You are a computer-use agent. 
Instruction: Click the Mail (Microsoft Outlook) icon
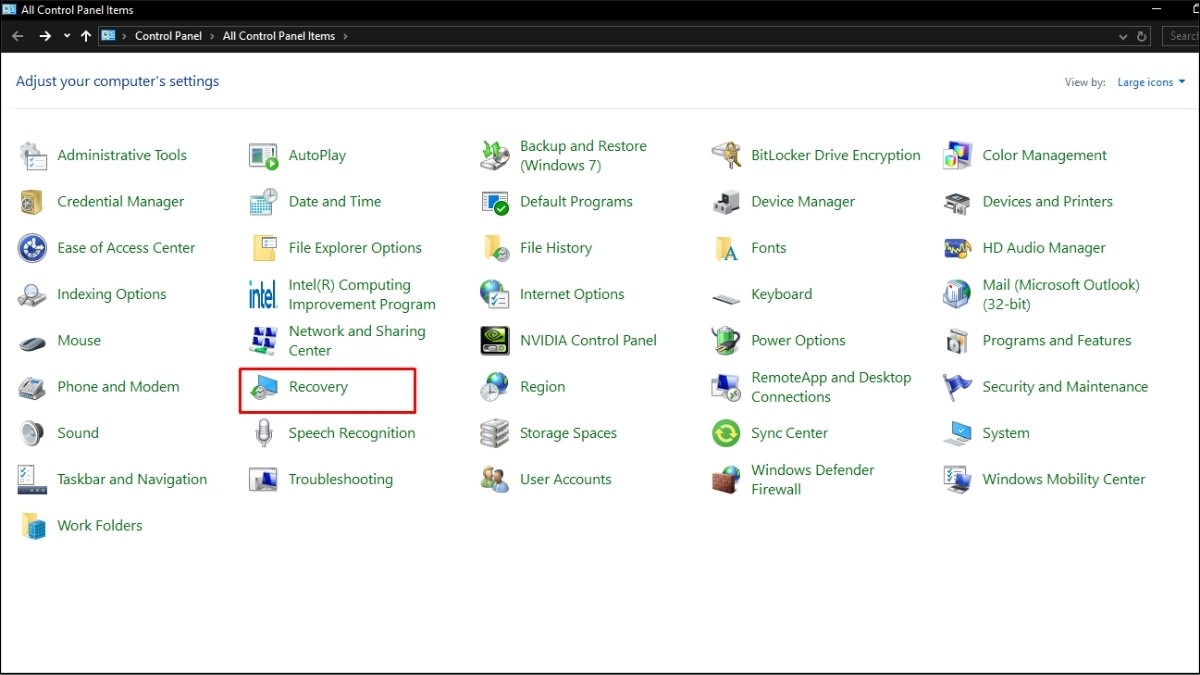tap(958, 295)
